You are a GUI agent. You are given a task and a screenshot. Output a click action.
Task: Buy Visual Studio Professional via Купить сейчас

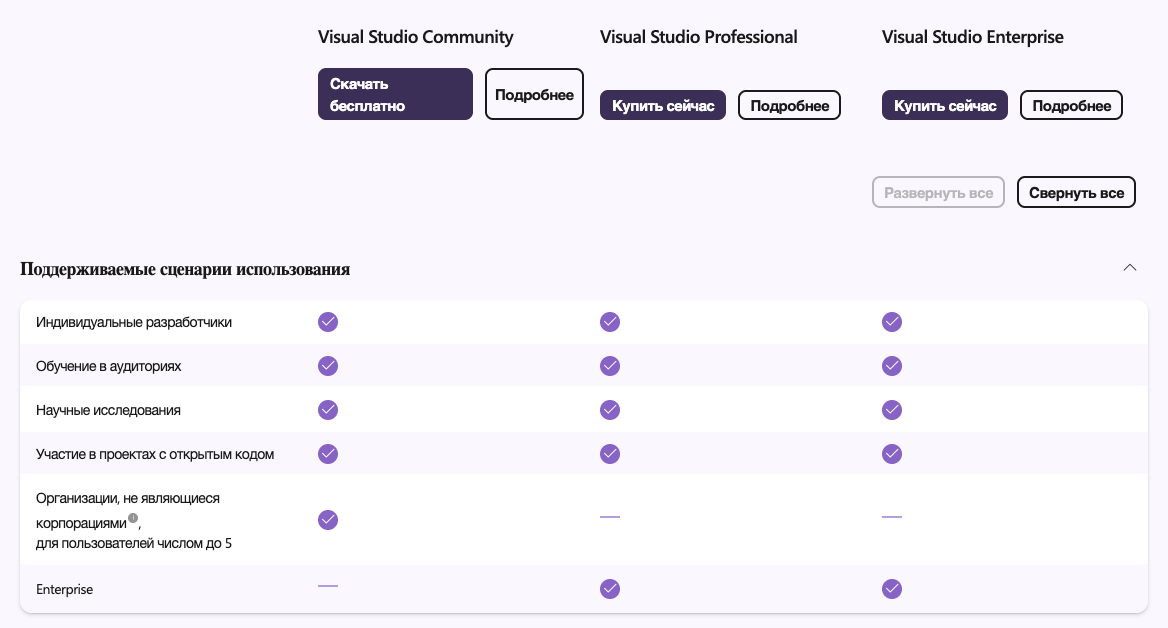click(663, 105)
